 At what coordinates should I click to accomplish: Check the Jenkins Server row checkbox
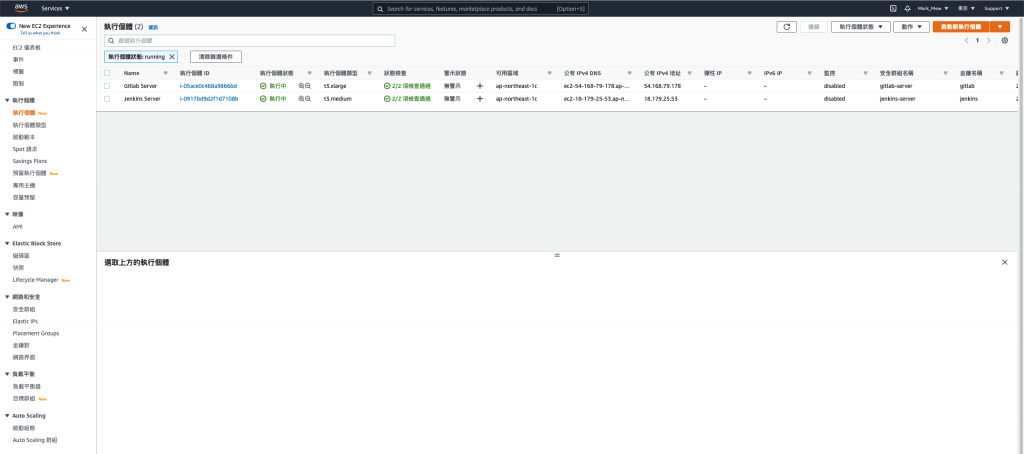coord(106,99)
